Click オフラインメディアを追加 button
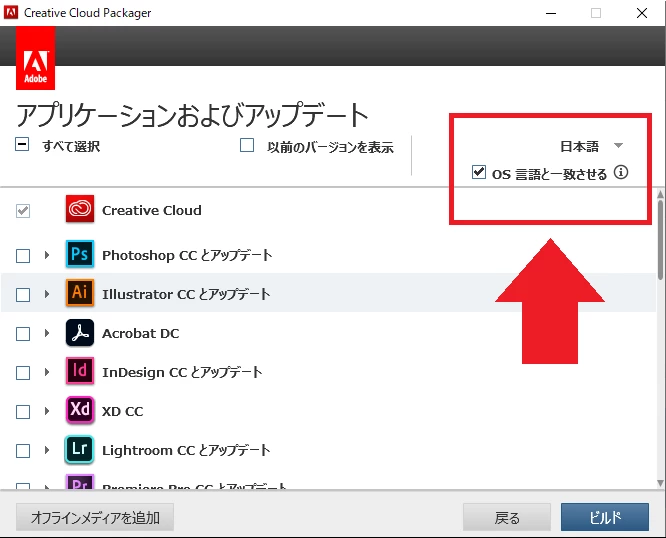Image resolution: width=666 pixels, height=538 pixels. 95,517
